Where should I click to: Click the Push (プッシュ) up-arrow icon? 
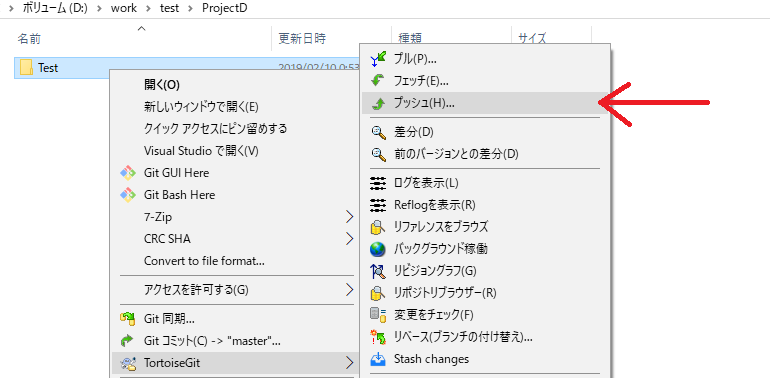coord(378,104)
